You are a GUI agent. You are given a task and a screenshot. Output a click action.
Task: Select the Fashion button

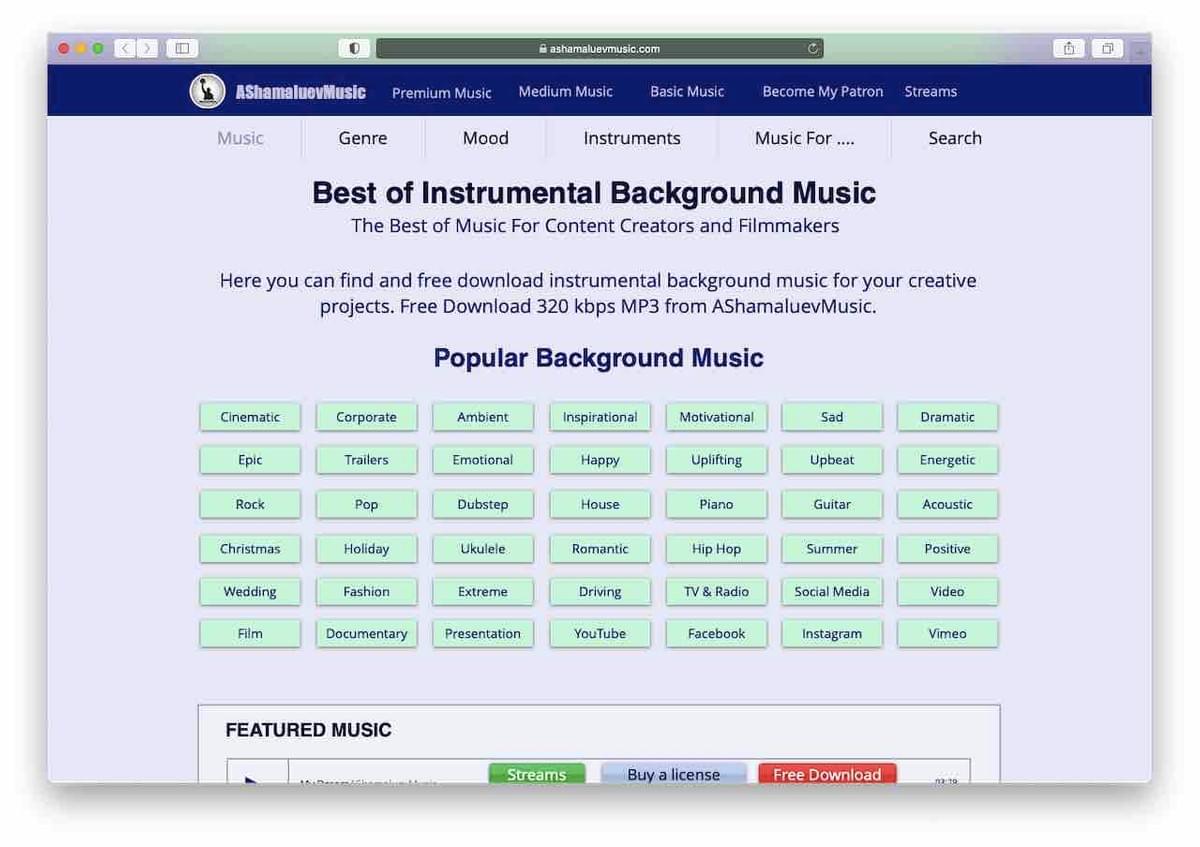(x=366, y=592)
